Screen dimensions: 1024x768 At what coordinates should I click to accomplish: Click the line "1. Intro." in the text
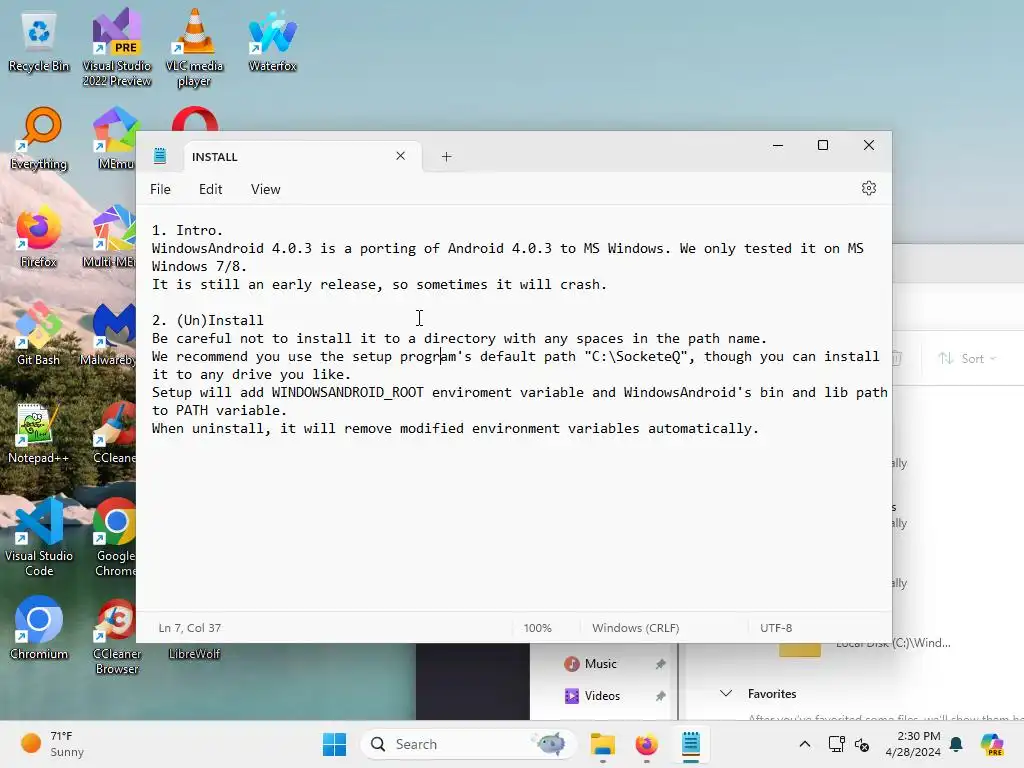click(x=187, y=230)
